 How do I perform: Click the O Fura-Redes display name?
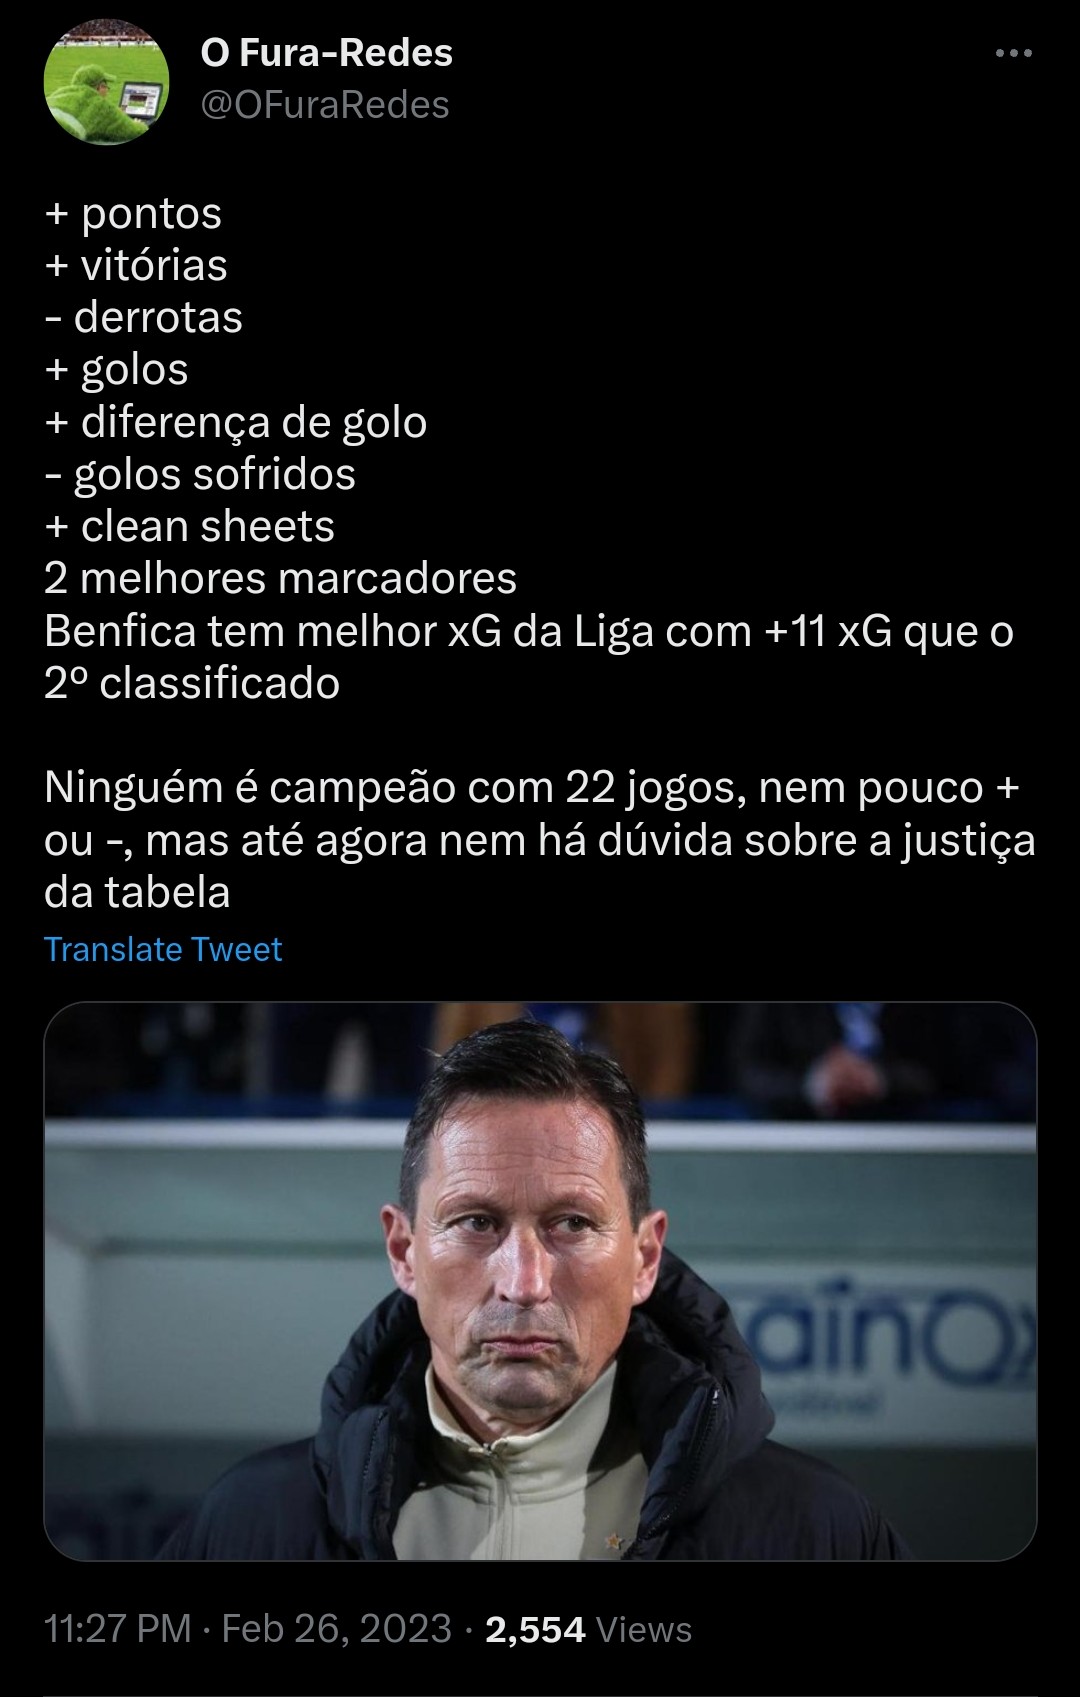coord(326,53)
